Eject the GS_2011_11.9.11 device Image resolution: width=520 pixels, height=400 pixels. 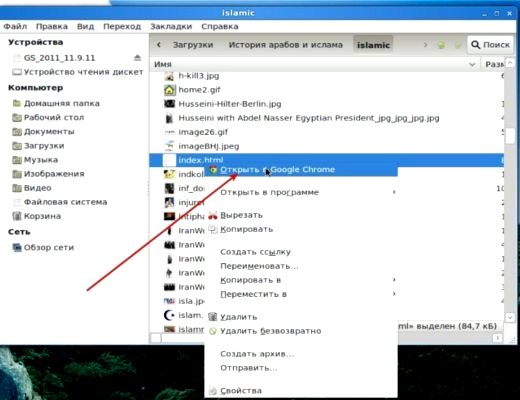[x=137, y=58]
